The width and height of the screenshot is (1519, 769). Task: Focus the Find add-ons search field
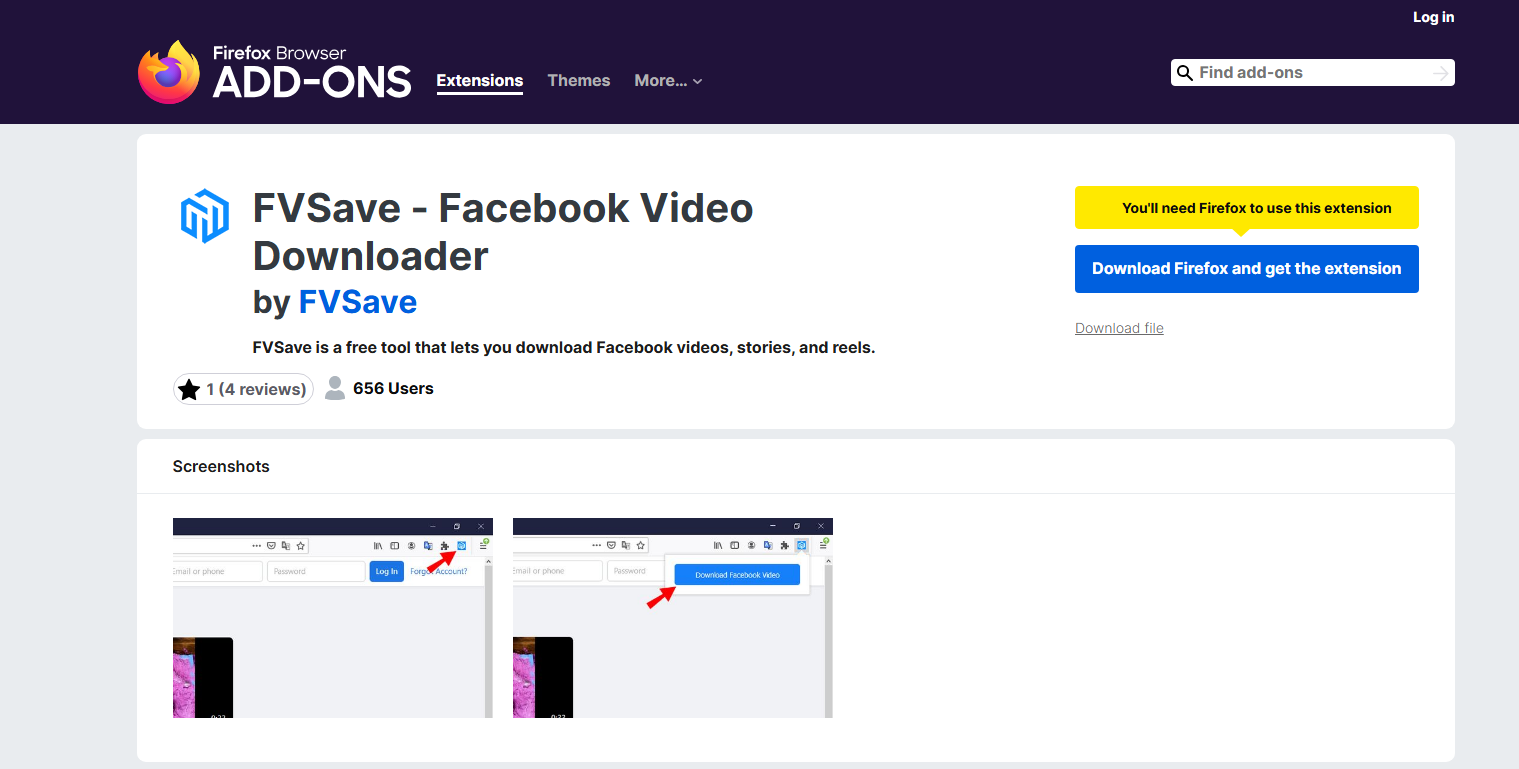point(1310,73)
